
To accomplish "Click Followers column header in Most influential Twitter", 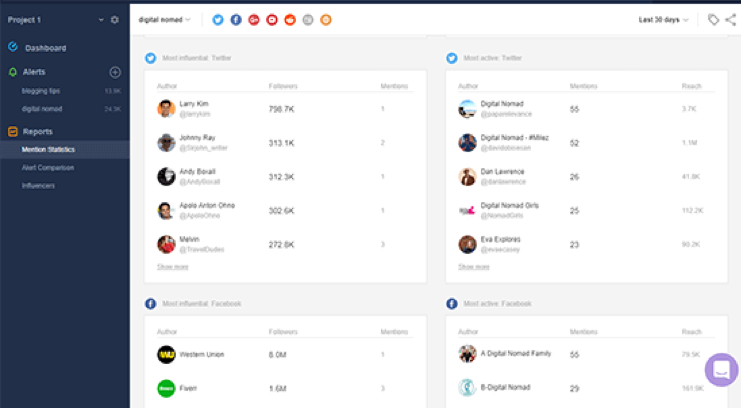I will 283,86.
